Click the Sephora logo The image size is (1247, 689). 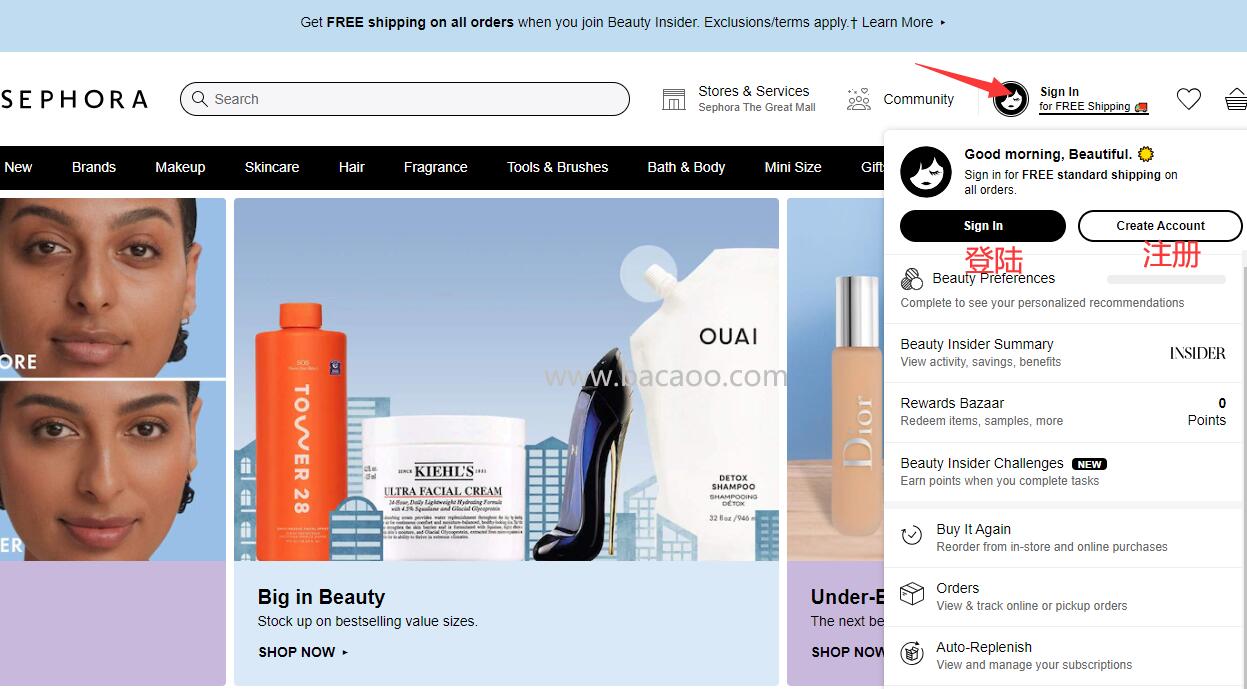[74, 99]
